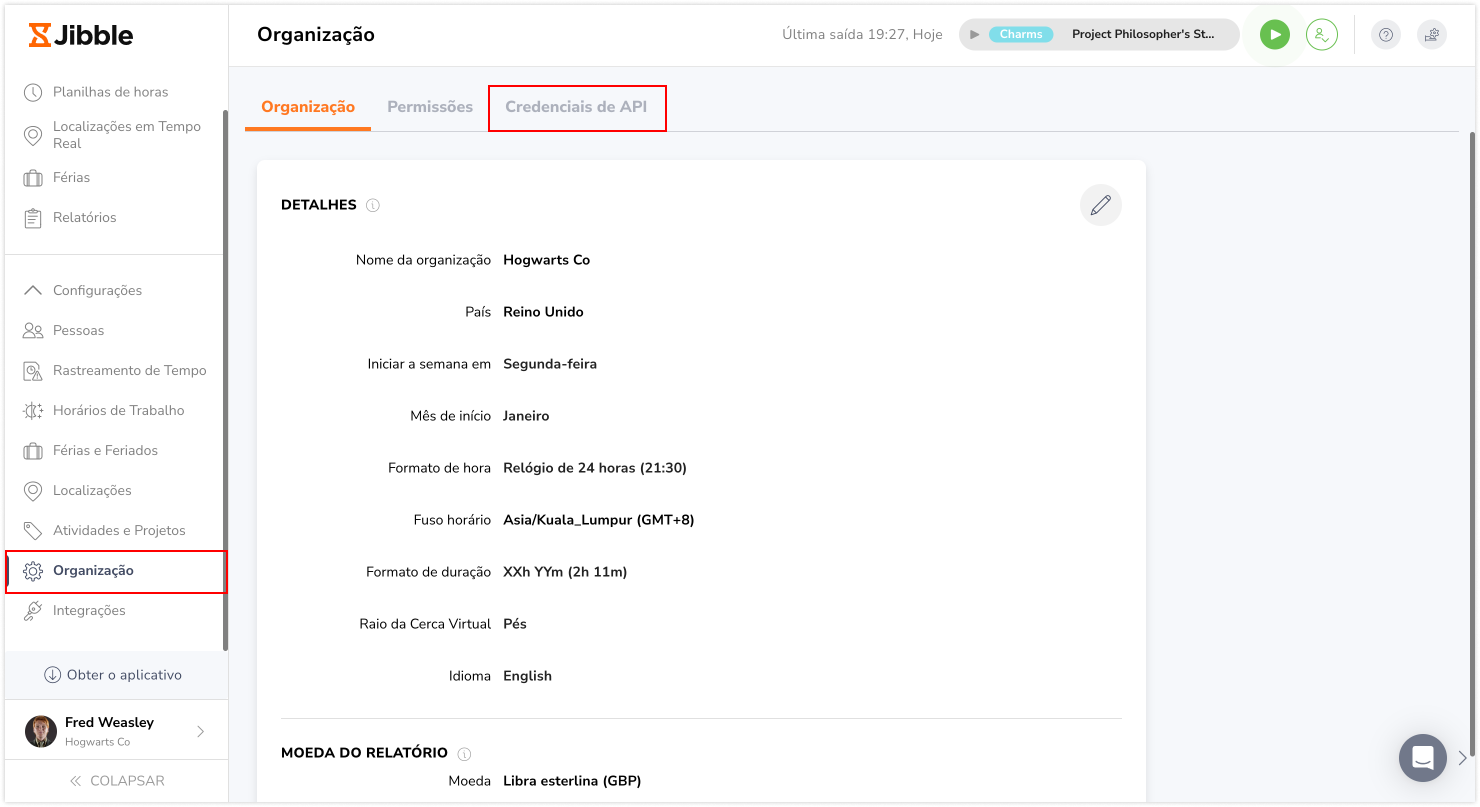Image resolution: width=1480 pixels, height=807 pixels.
Task: Click the English language value
Action: coord(528,676)
